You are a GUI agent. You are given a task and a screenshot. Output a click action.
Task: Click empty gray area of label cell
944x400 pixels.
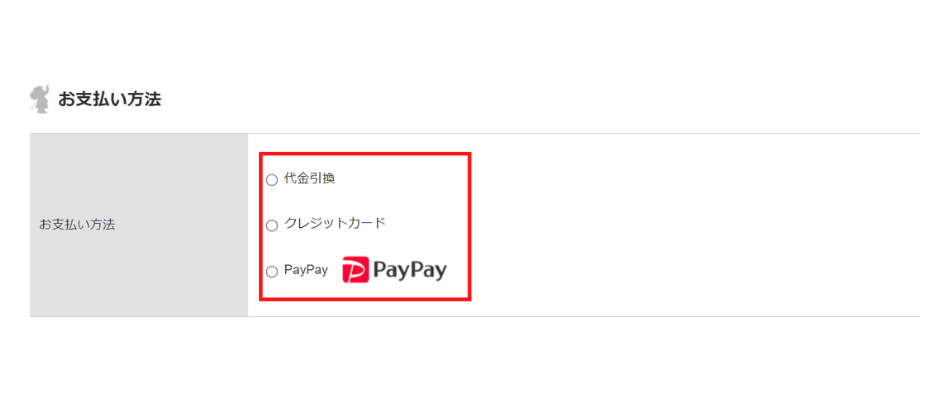click(x=138, y=277)
